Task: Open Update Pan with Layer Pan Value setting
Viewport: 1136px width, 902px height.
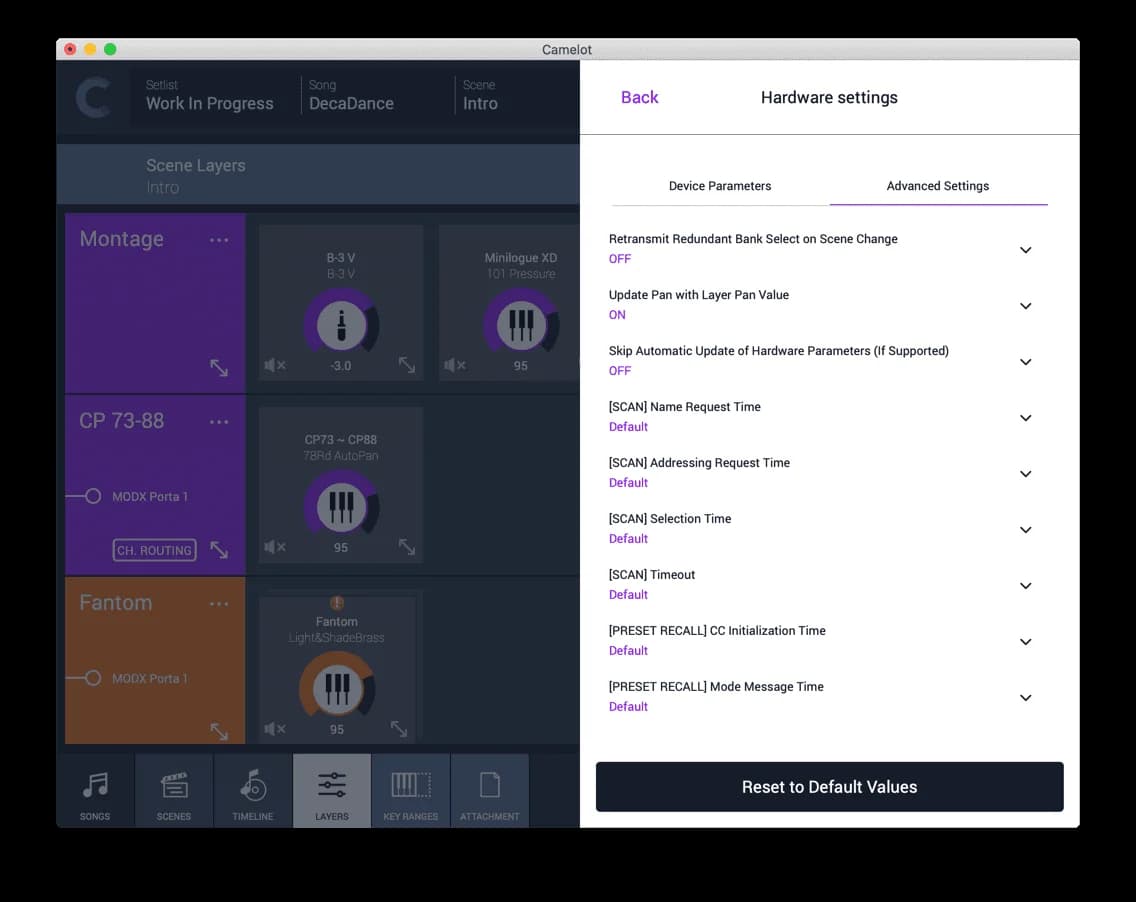Action: click(1025, 305)
